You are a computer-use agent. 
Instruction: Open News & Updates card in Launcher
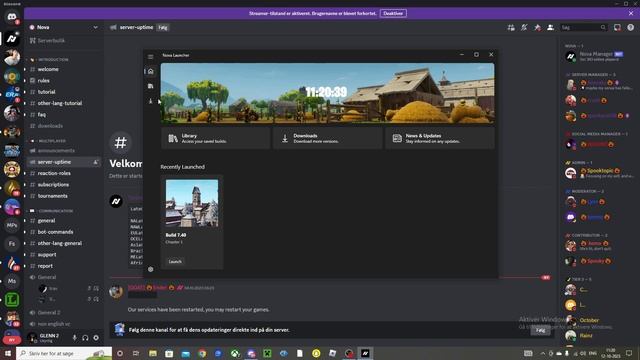(440, 138)
